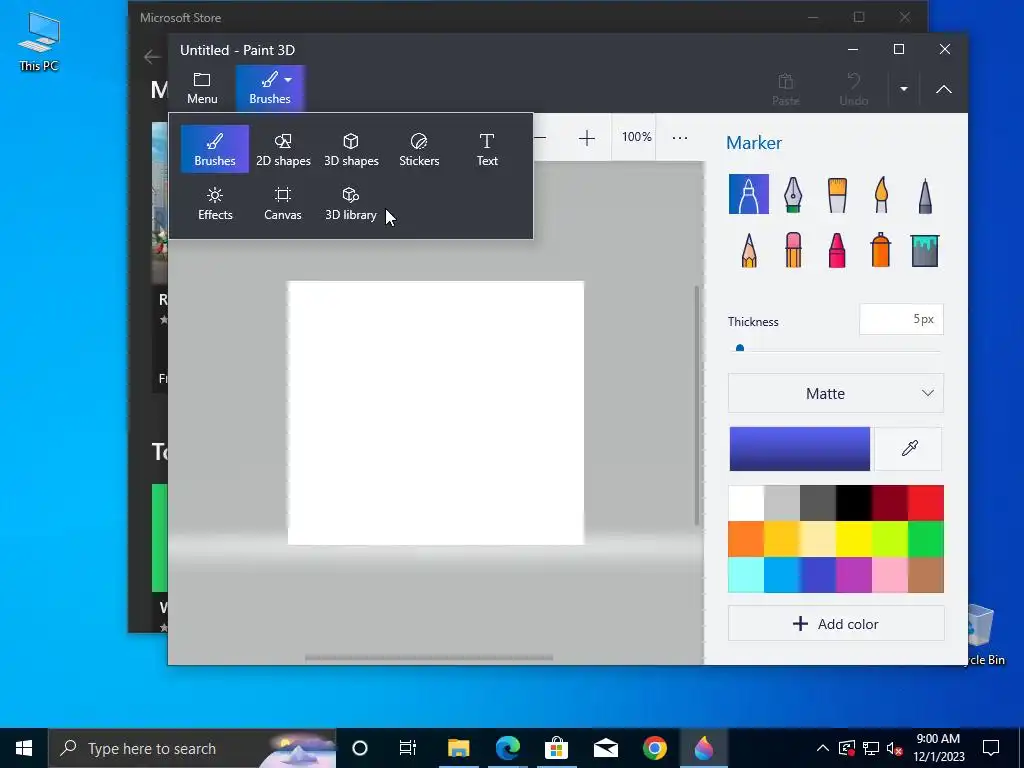Pick the purple color swatch

click(x=854, y=575)
